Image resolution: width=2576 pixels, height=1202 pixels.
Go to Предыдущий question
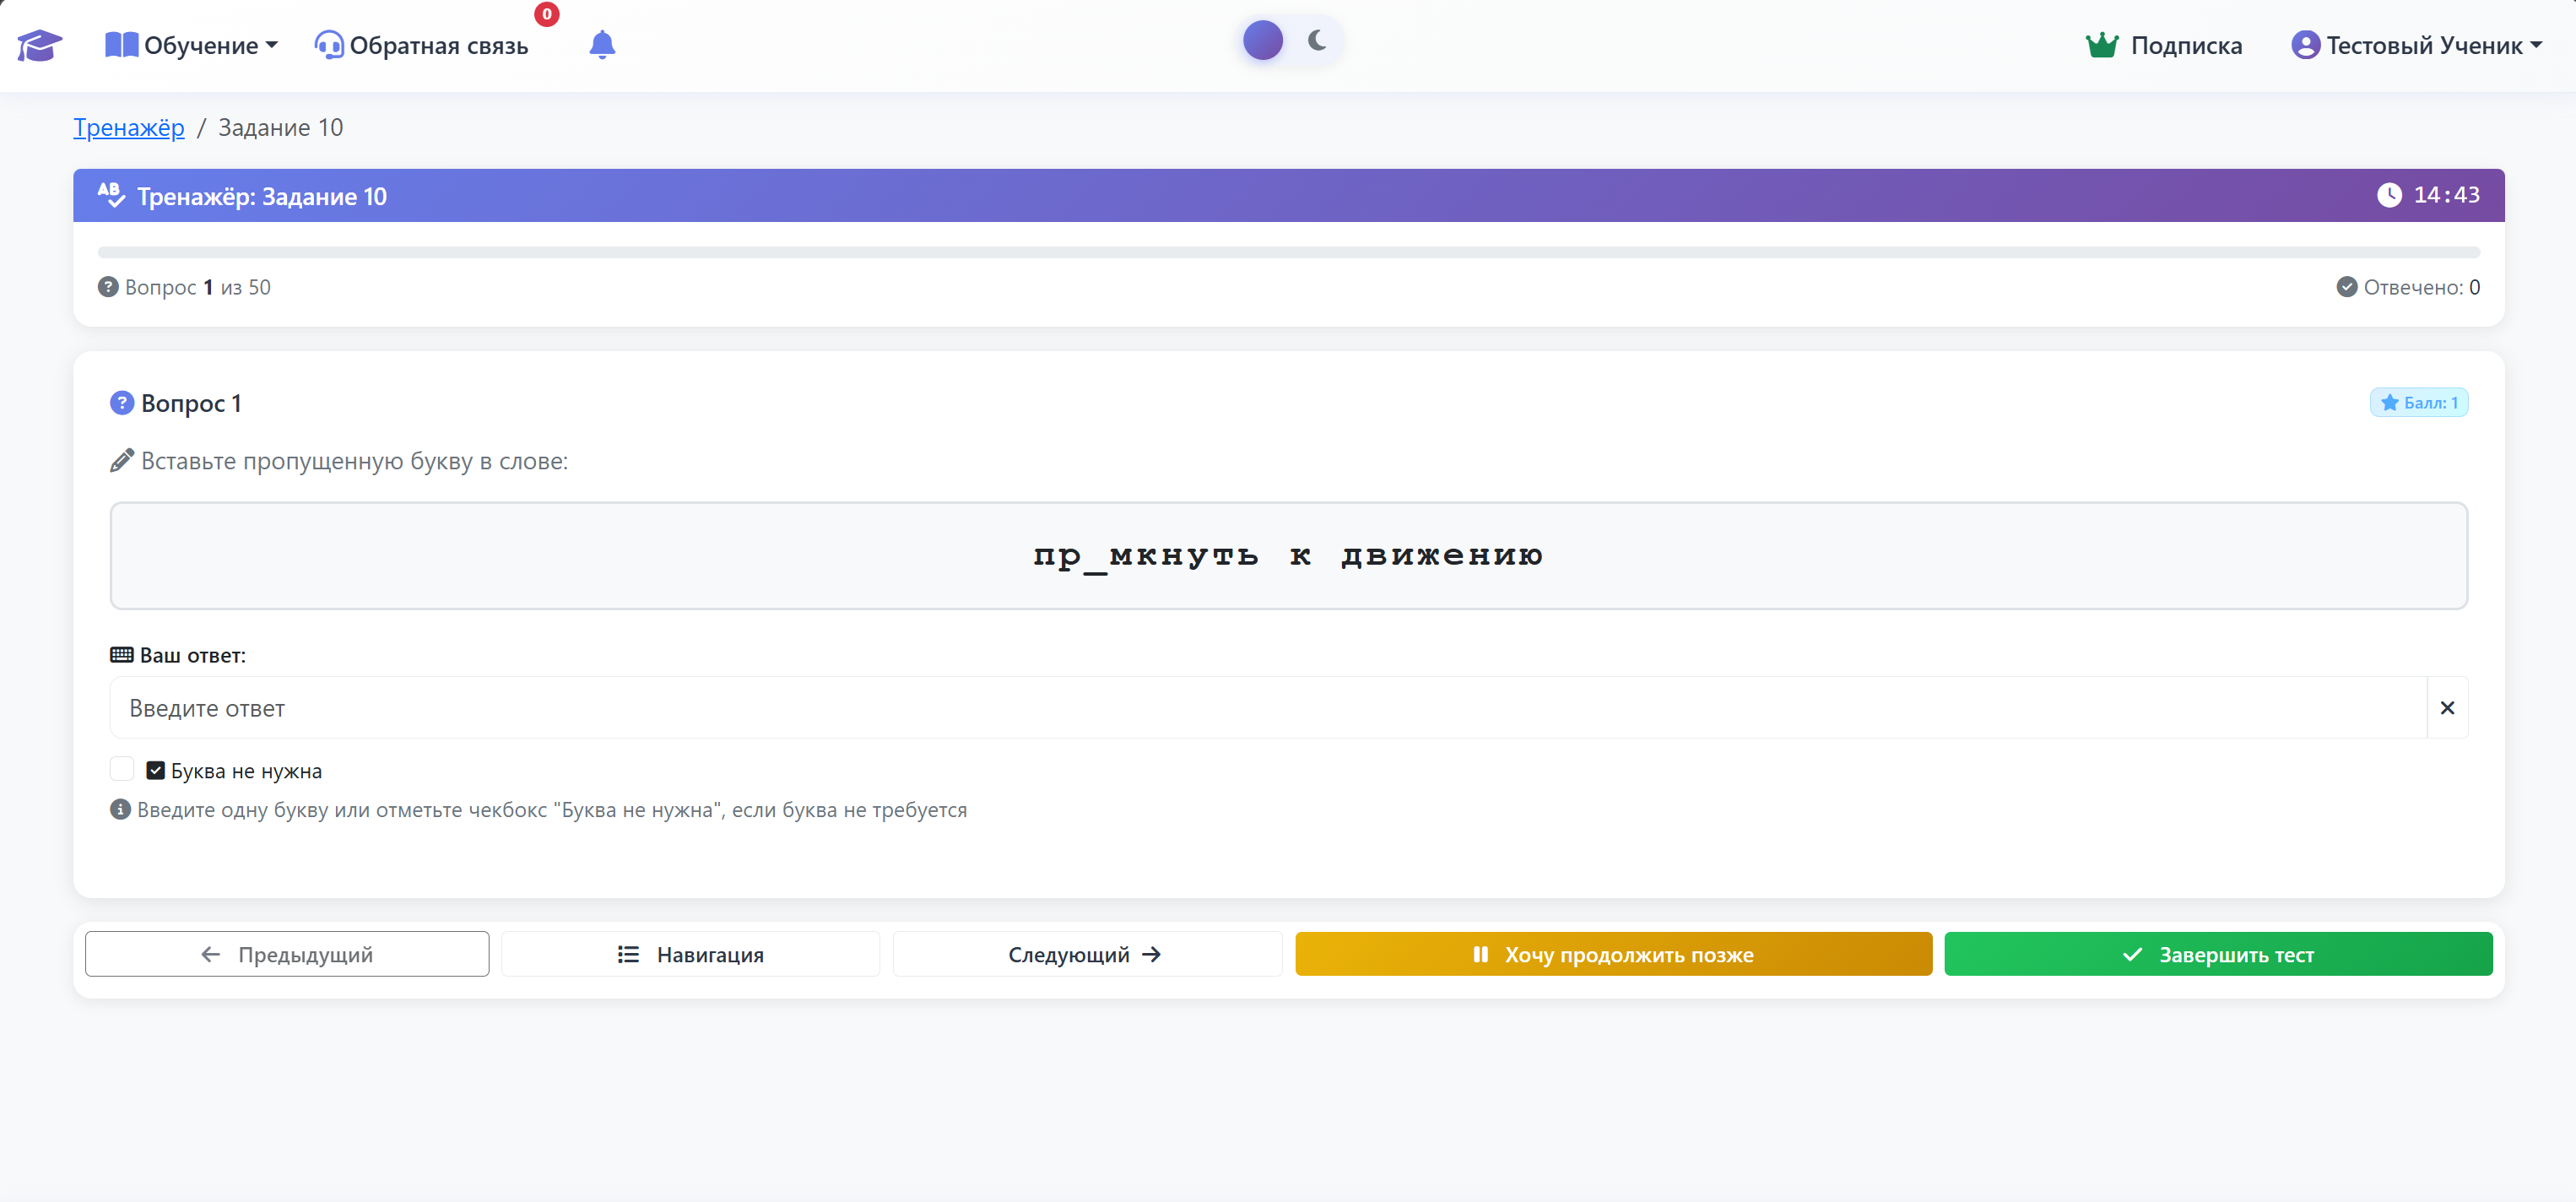point(287,954)
